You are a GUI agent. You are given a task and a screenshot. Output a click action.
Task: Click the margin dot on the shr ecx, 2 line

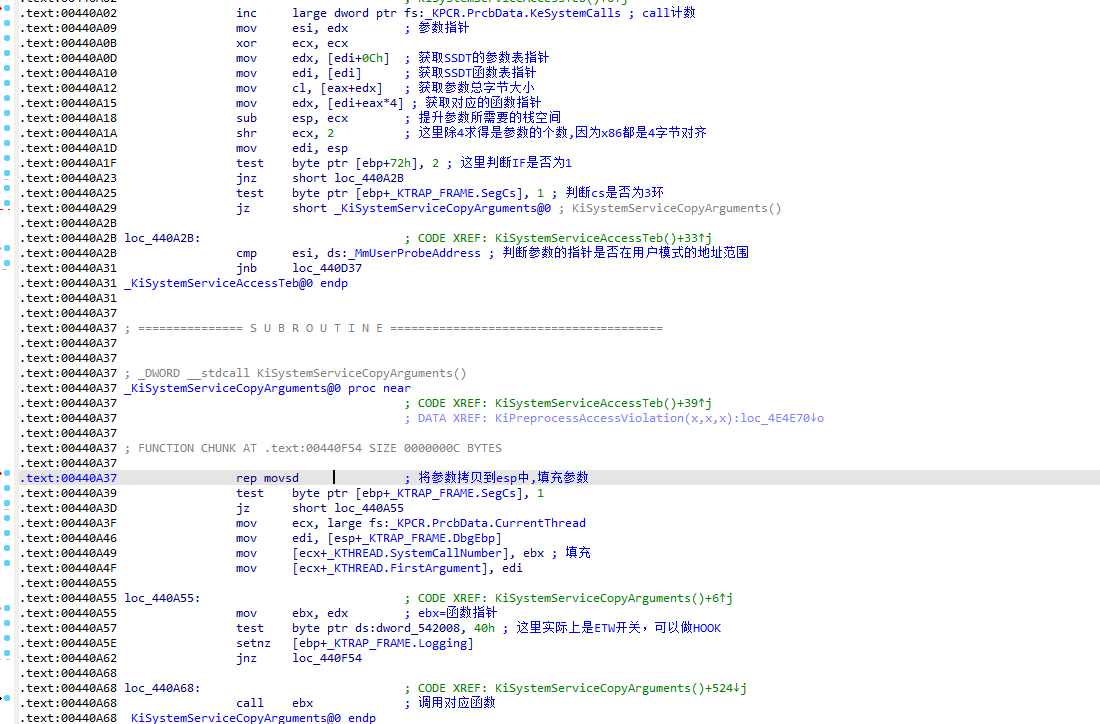coord(8,133)
